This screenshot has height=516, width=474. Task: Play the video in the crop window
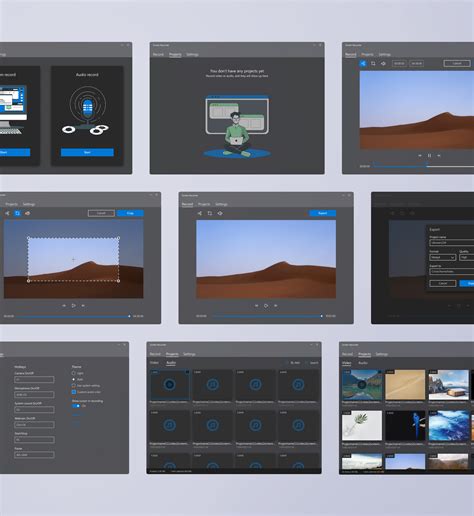[73, 305]
